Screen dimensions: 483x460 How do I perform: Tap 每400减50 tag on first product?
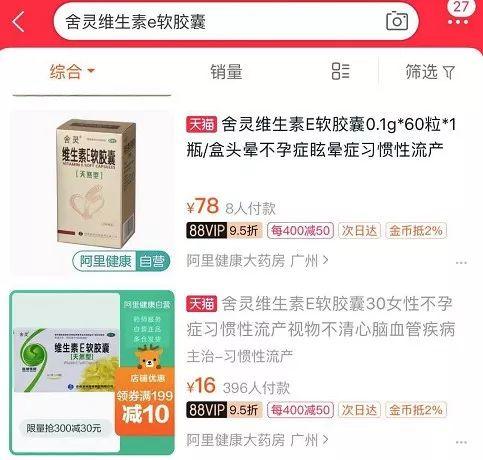300,231
